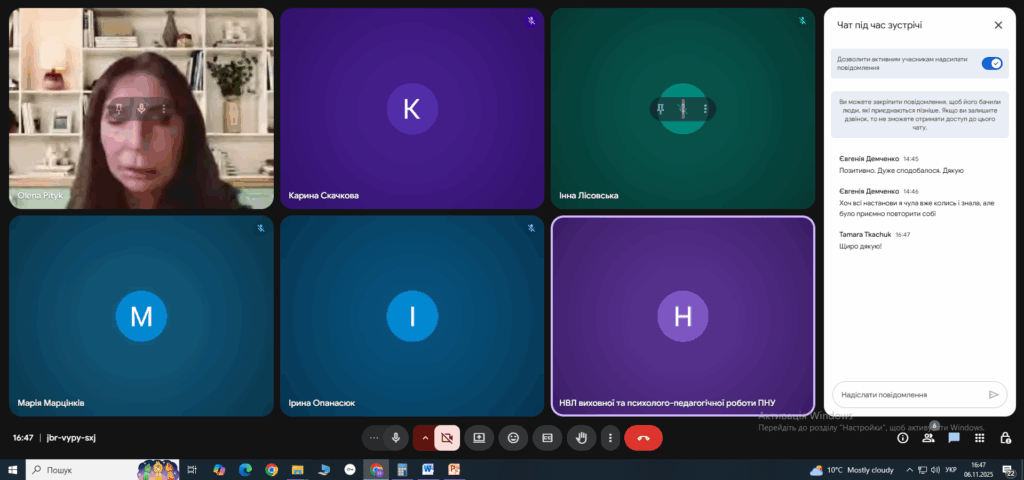1024x480 pixels.
Task: Show the participants list people icon
Action: click(928, 438)
